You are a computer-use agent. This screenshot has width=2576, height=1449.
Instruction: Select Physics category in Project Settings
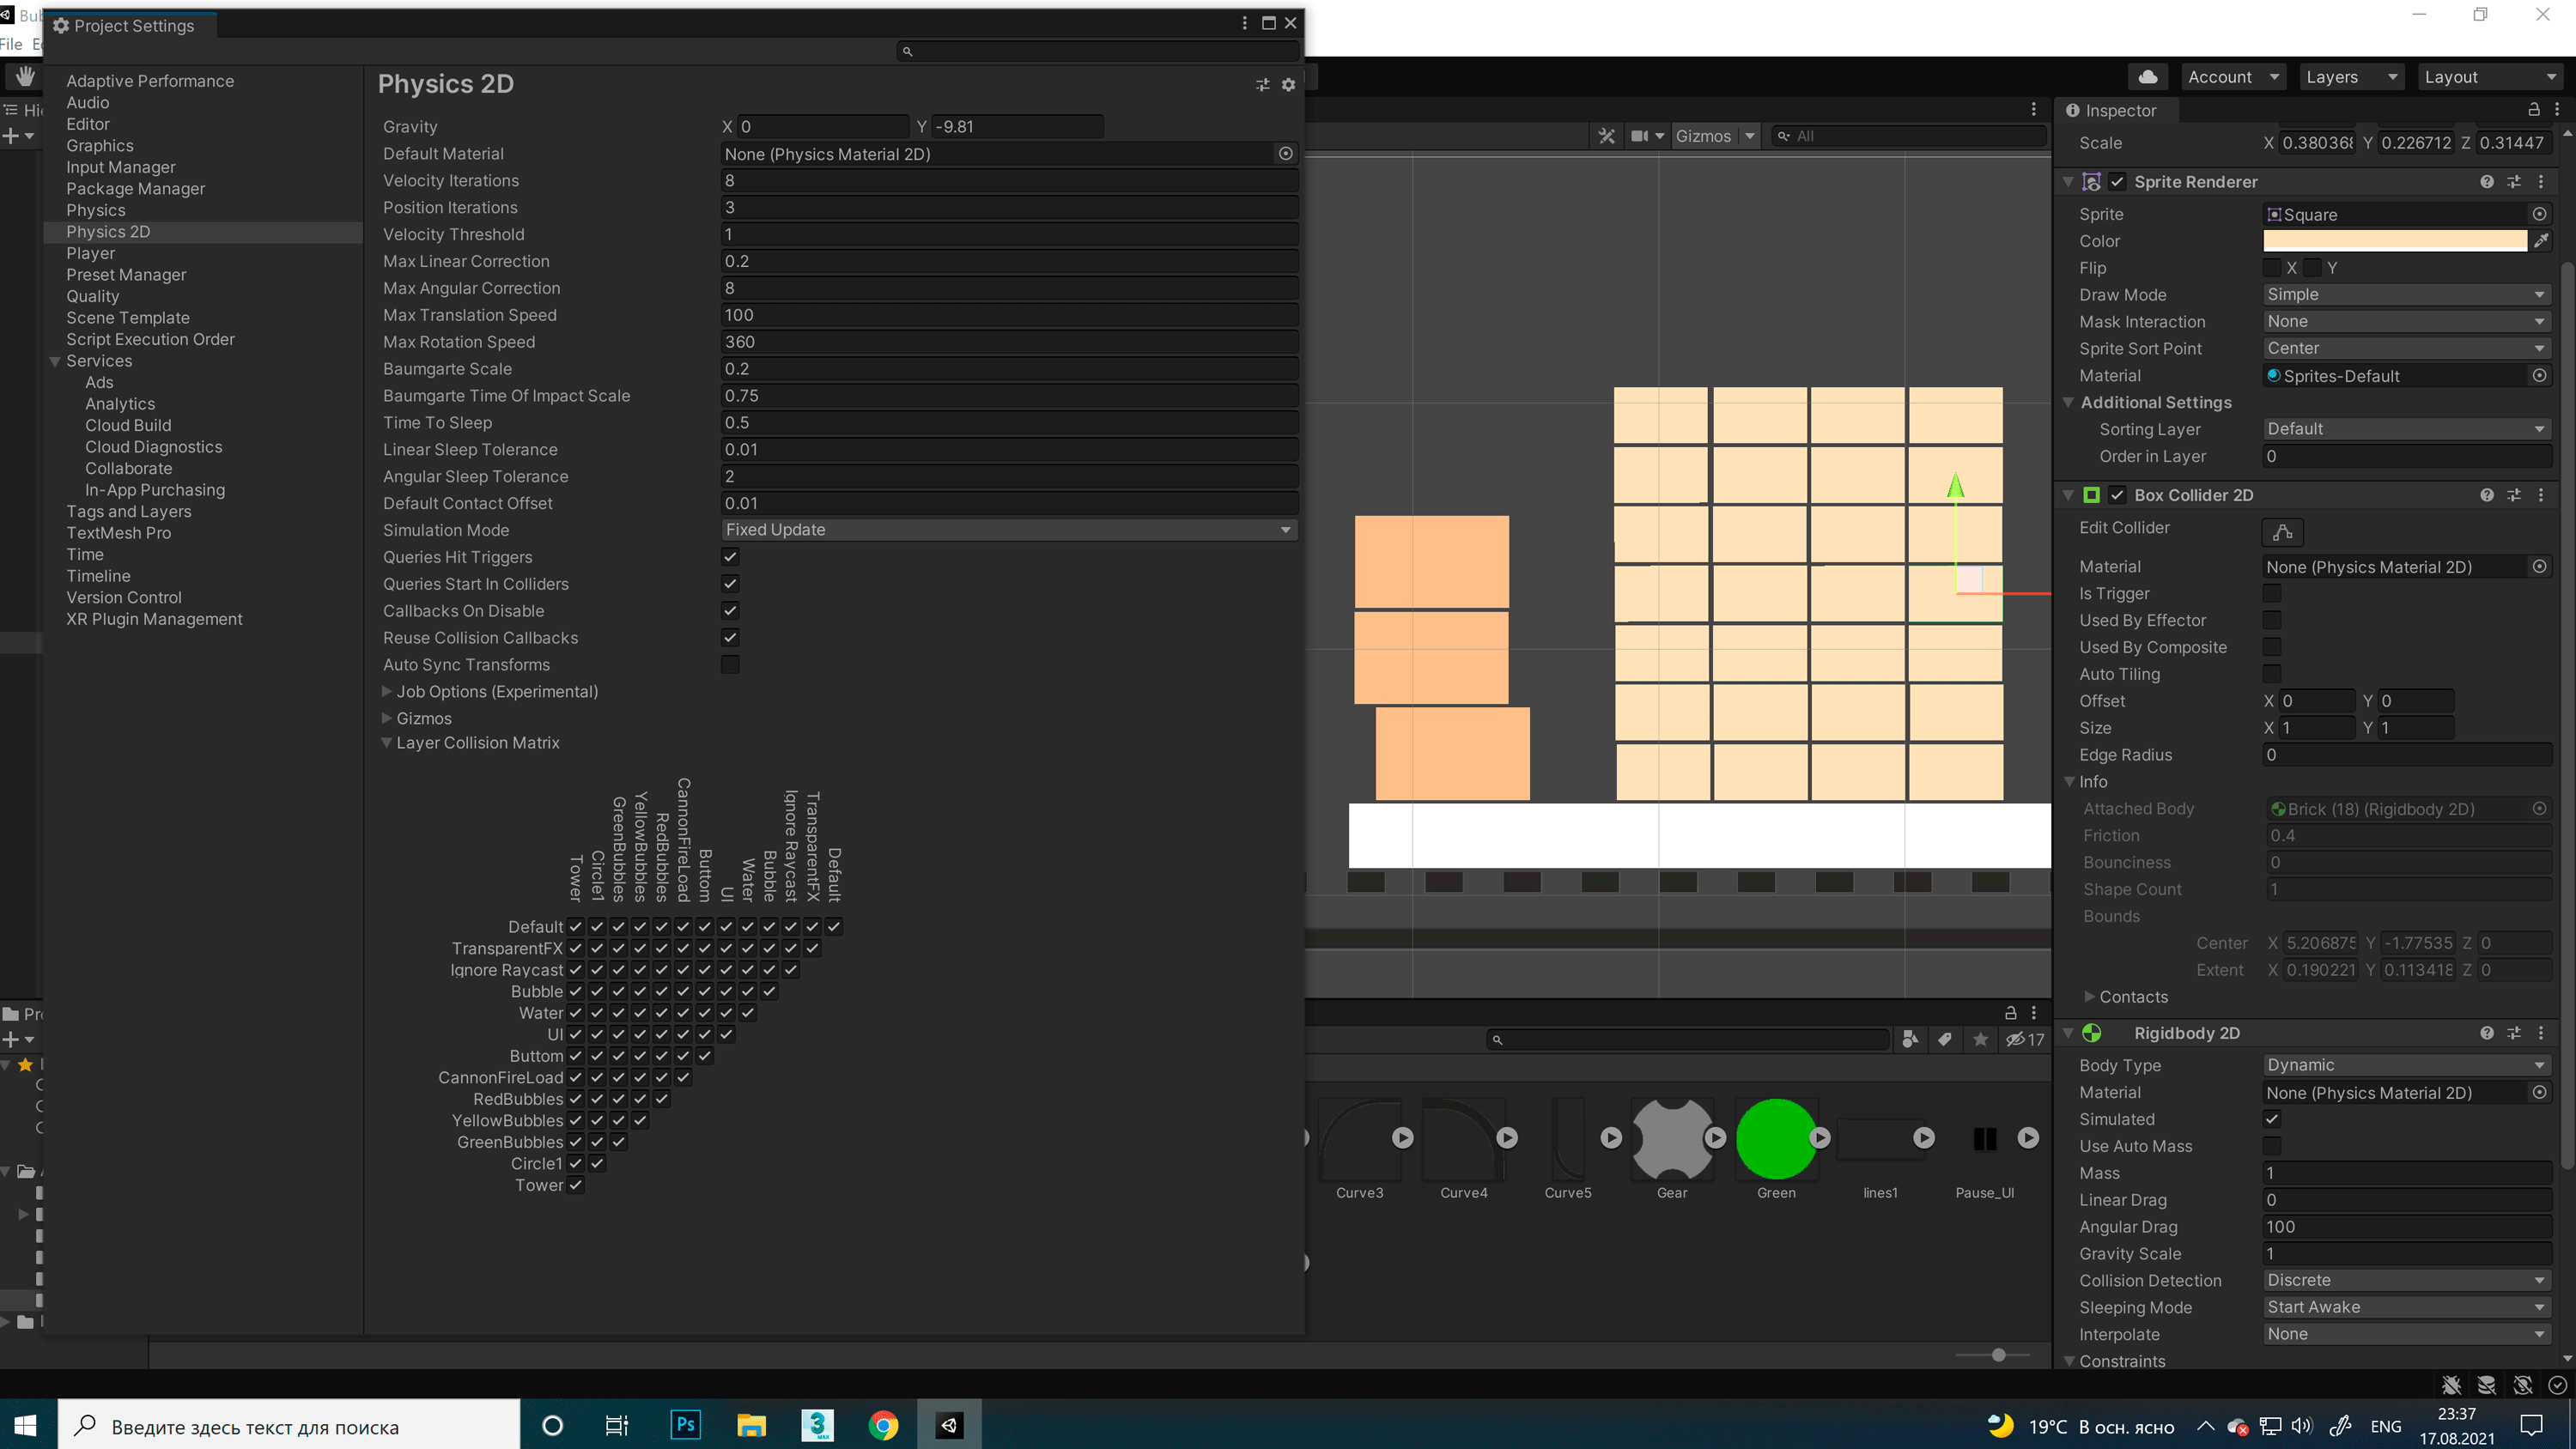pyautogui.click(x=96, y=210)
